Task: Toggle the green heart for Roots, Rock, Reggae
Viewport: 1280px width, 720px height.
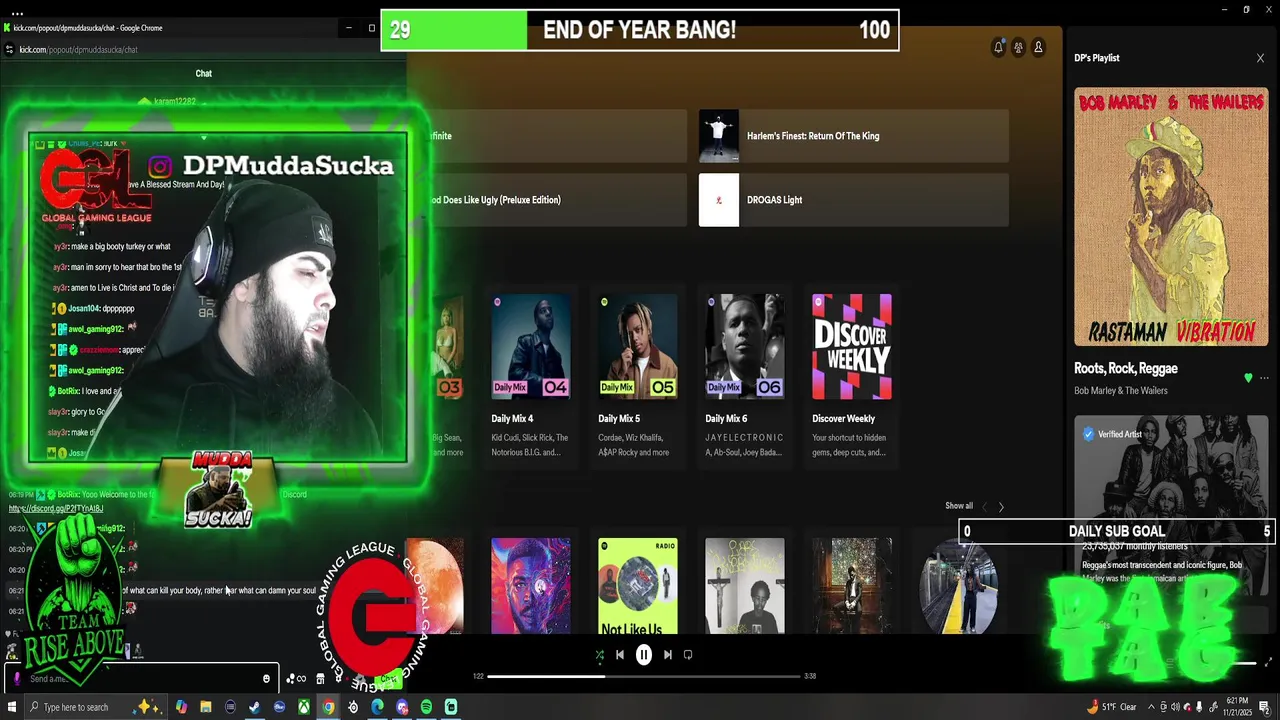Action: 1248,378
